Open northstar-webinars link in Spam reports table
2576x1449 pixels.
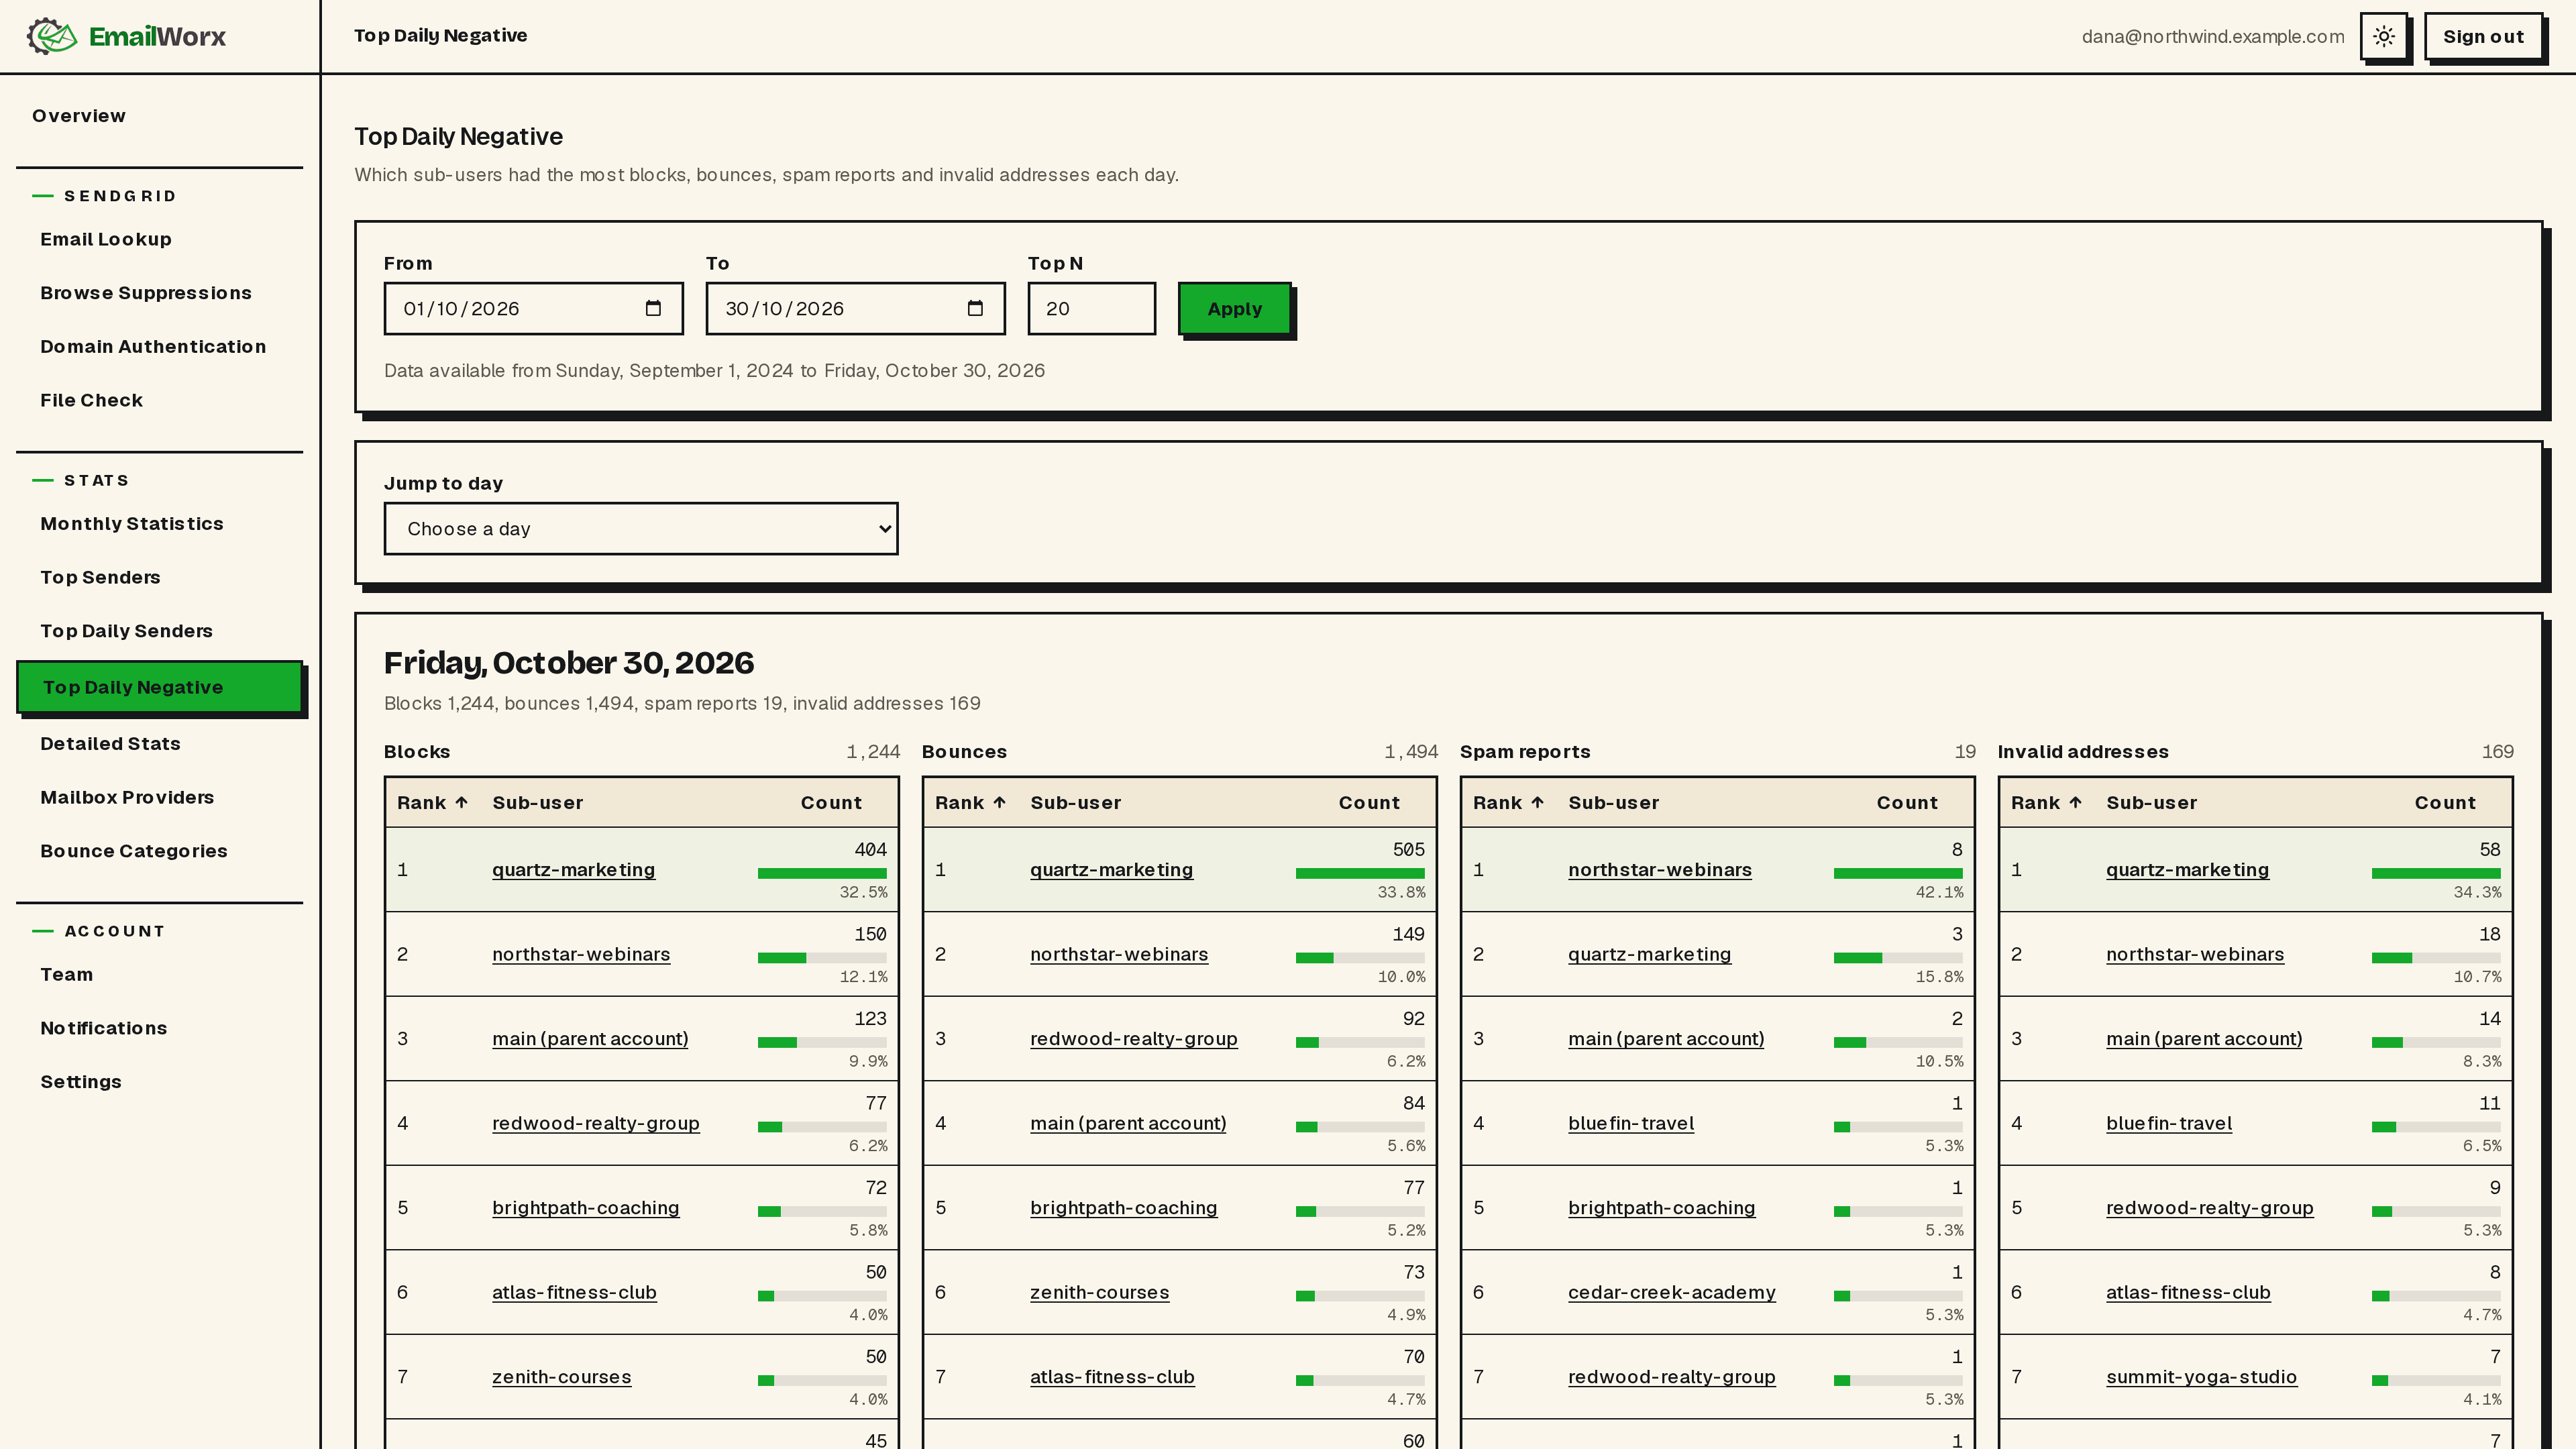click(1660, 870)
